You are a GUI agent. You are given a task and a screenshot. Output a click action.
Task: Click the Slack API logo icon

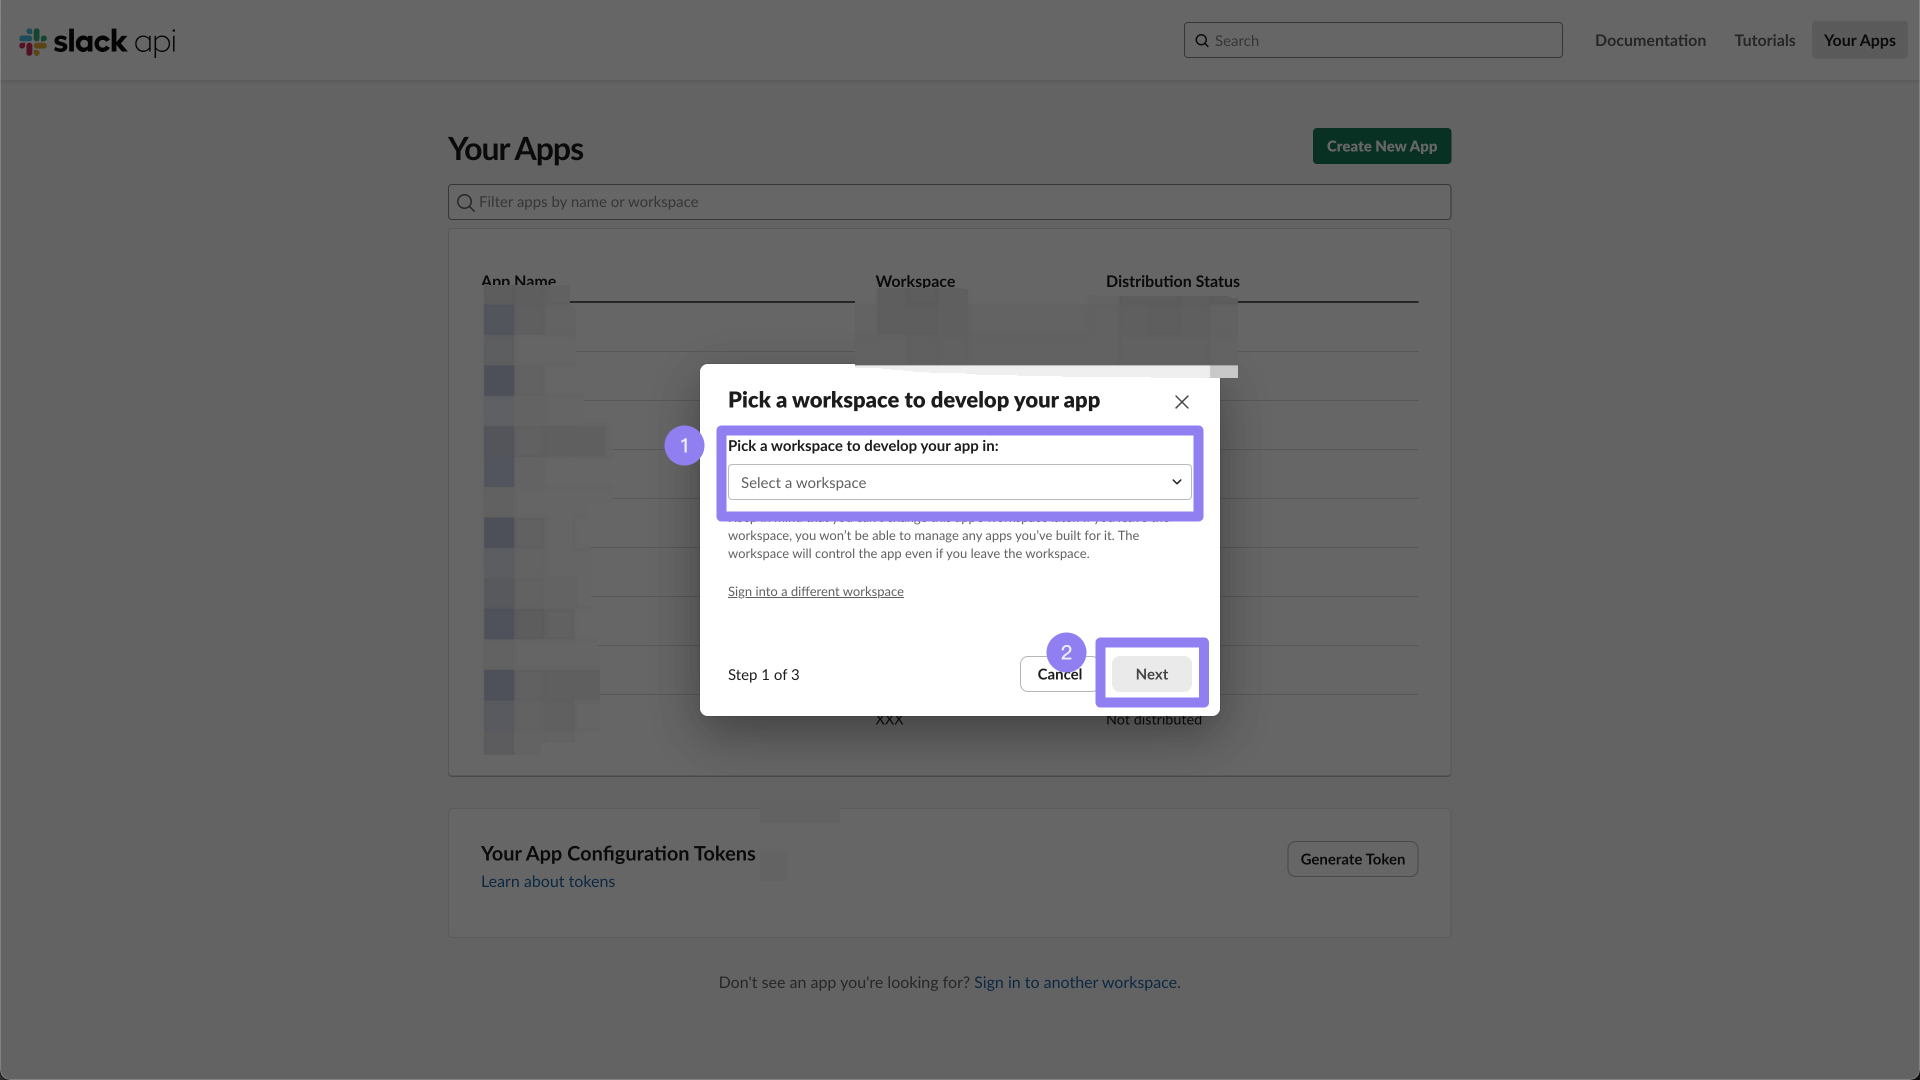33,40
